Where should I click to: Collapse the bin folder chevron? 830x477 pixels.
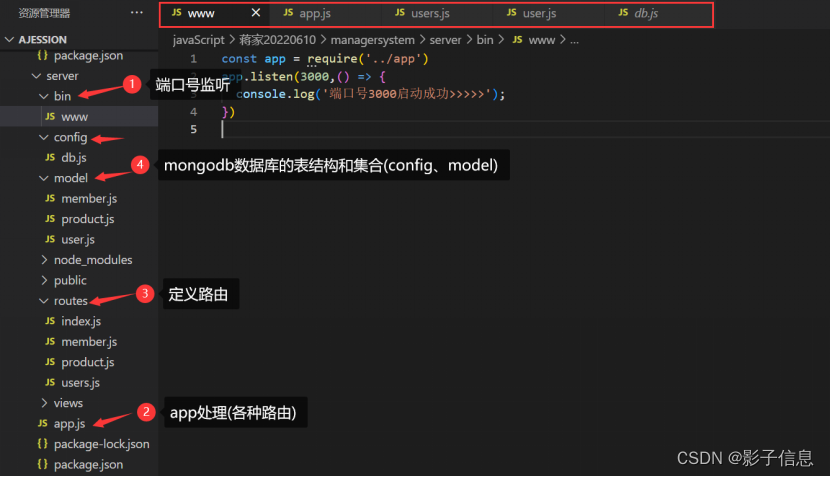(x=44, y=96)
